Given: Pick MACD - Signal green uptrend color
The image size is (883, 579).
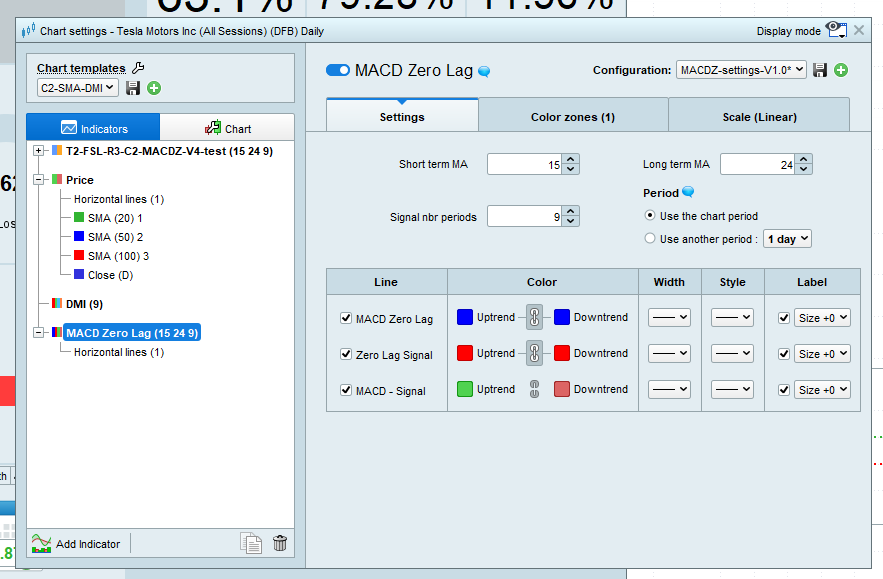Looking at the screenshot, I should point(465,389).
